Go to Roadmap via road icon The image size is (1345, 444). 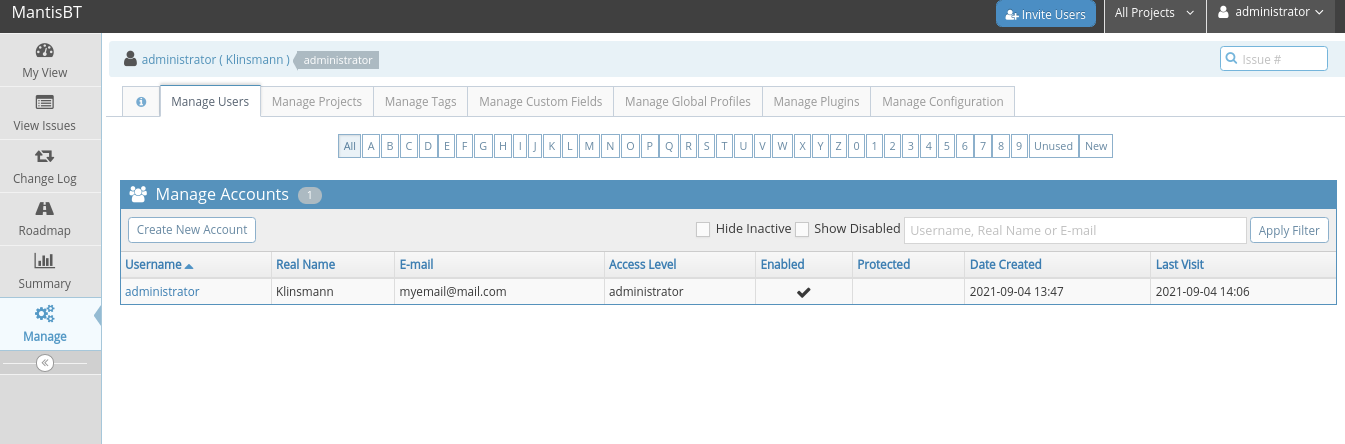coord(44,209)
